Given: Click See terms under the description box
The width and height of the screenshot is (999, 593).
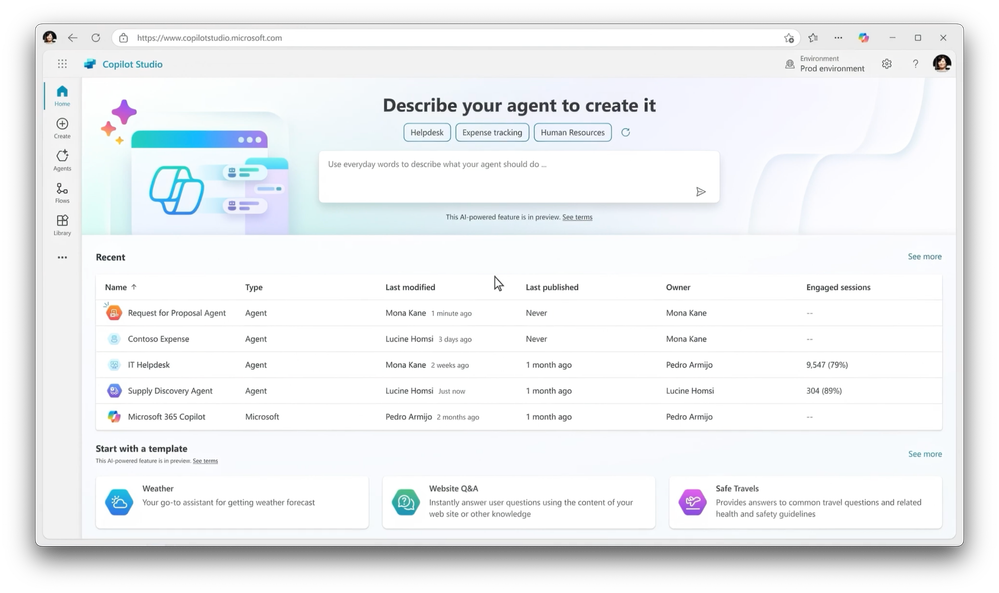Looking at the screenshot, I should (x=577, y=217).
